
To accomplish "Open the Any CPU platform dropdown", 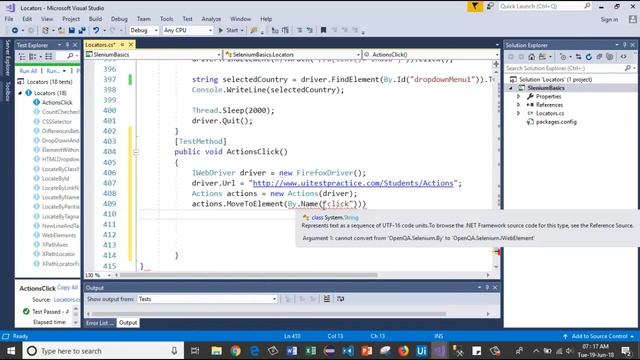I will click(188, 30).
